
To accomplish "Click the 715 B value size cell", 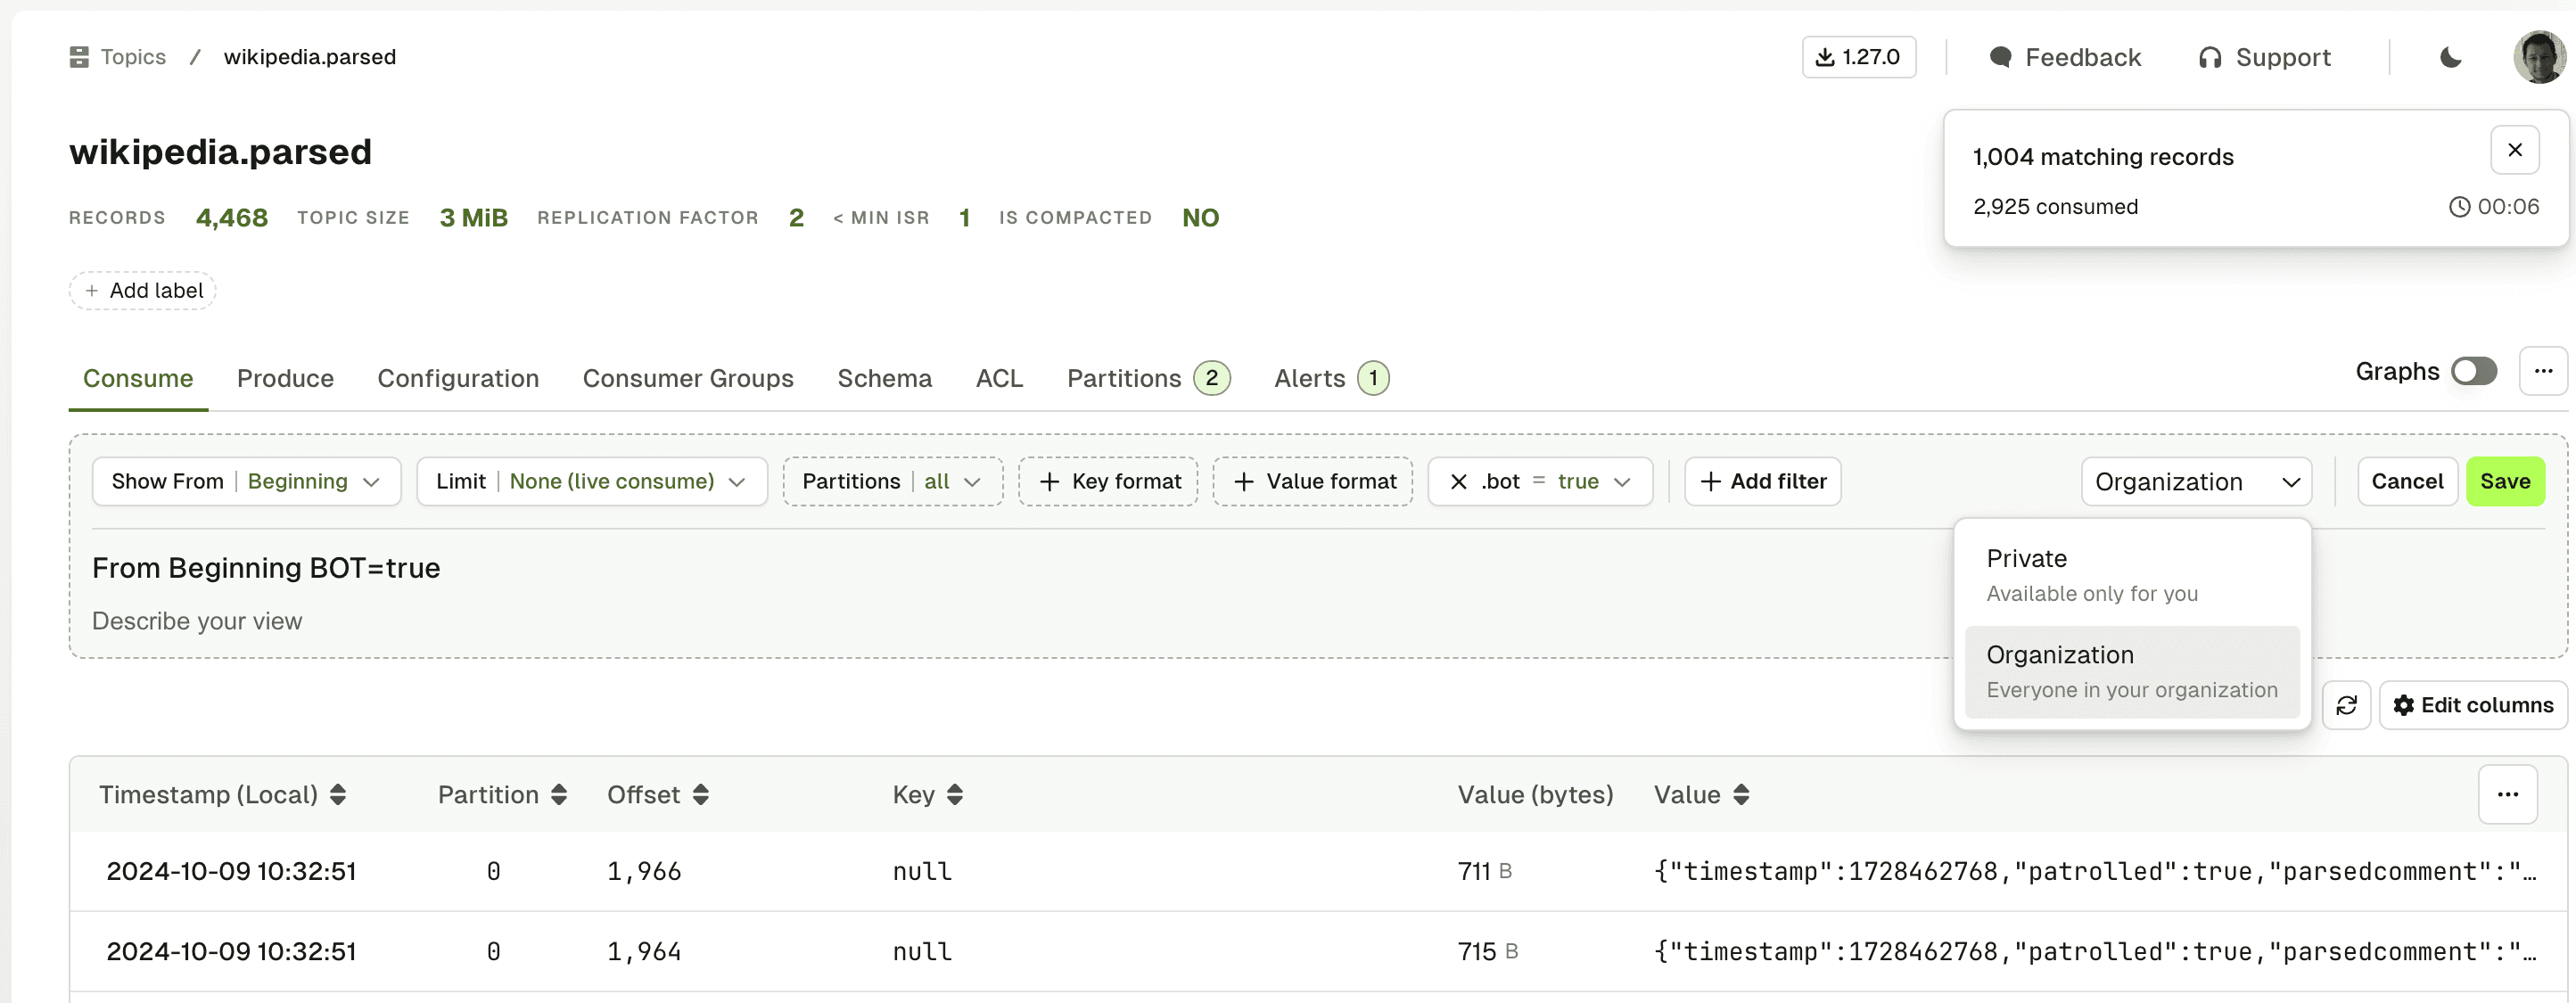I will pyautogui.click(x=1487, y=951).
